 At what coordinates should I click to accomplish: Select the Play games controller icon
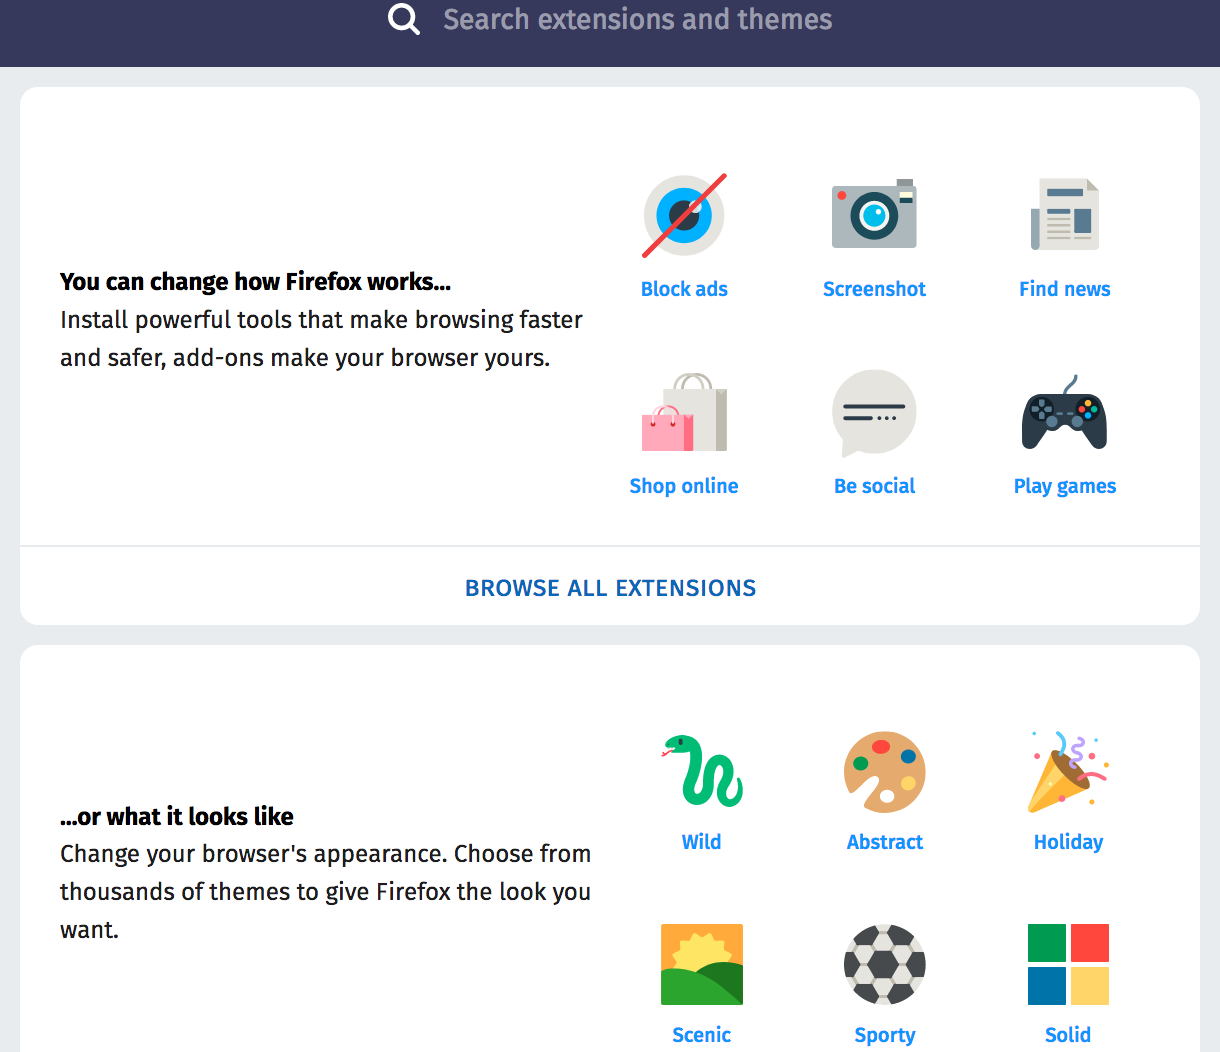(x=1065, y=413)
